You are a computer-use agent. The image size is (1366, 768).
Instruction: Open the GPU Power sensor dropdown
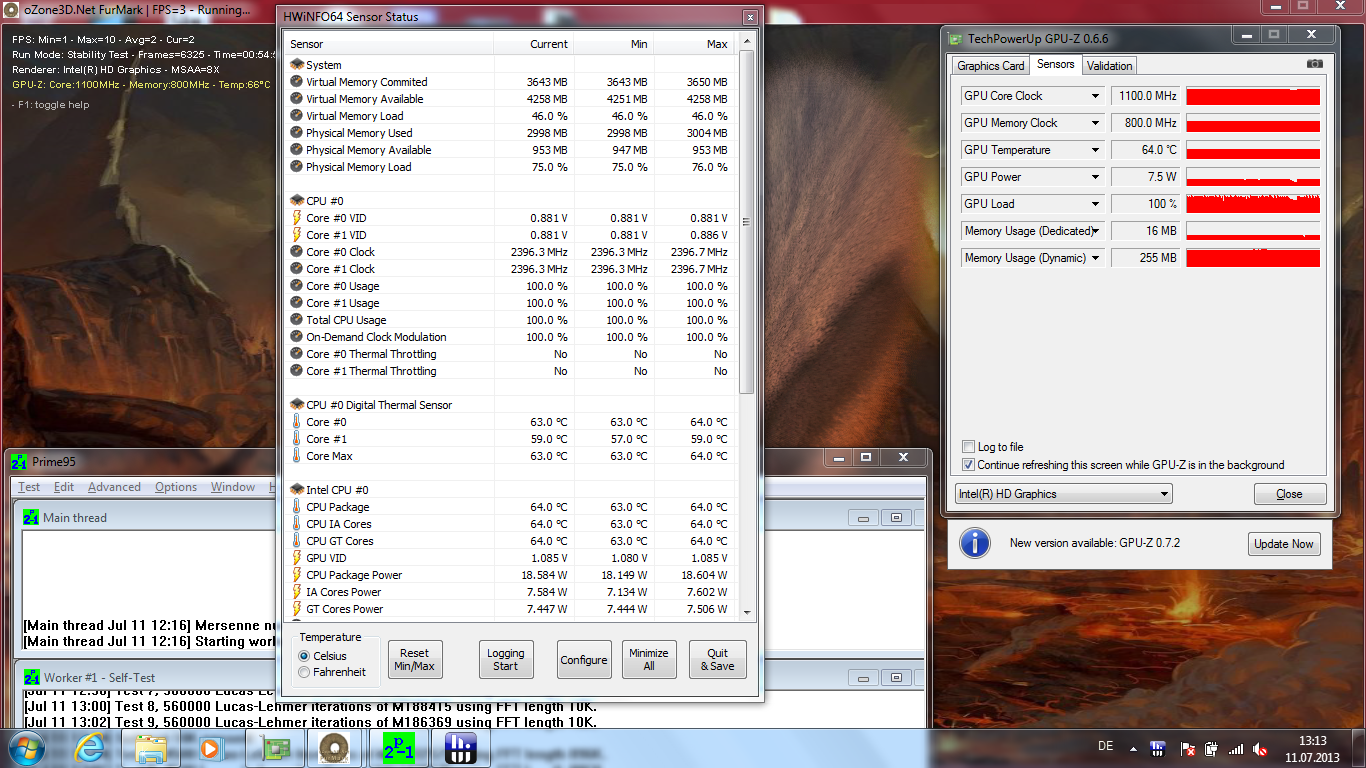tap(1095, 177)
